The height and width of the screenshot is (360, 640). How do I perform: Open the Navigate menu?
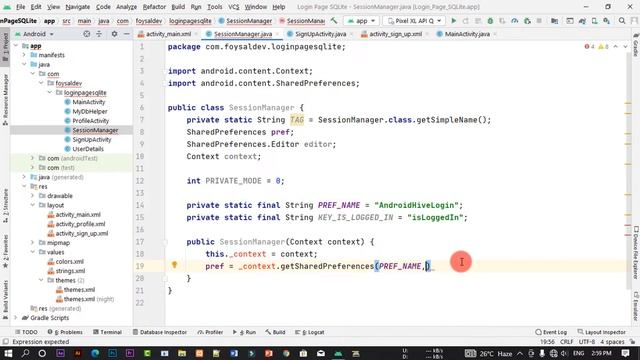pyautogui.click(x=78, y=7)
